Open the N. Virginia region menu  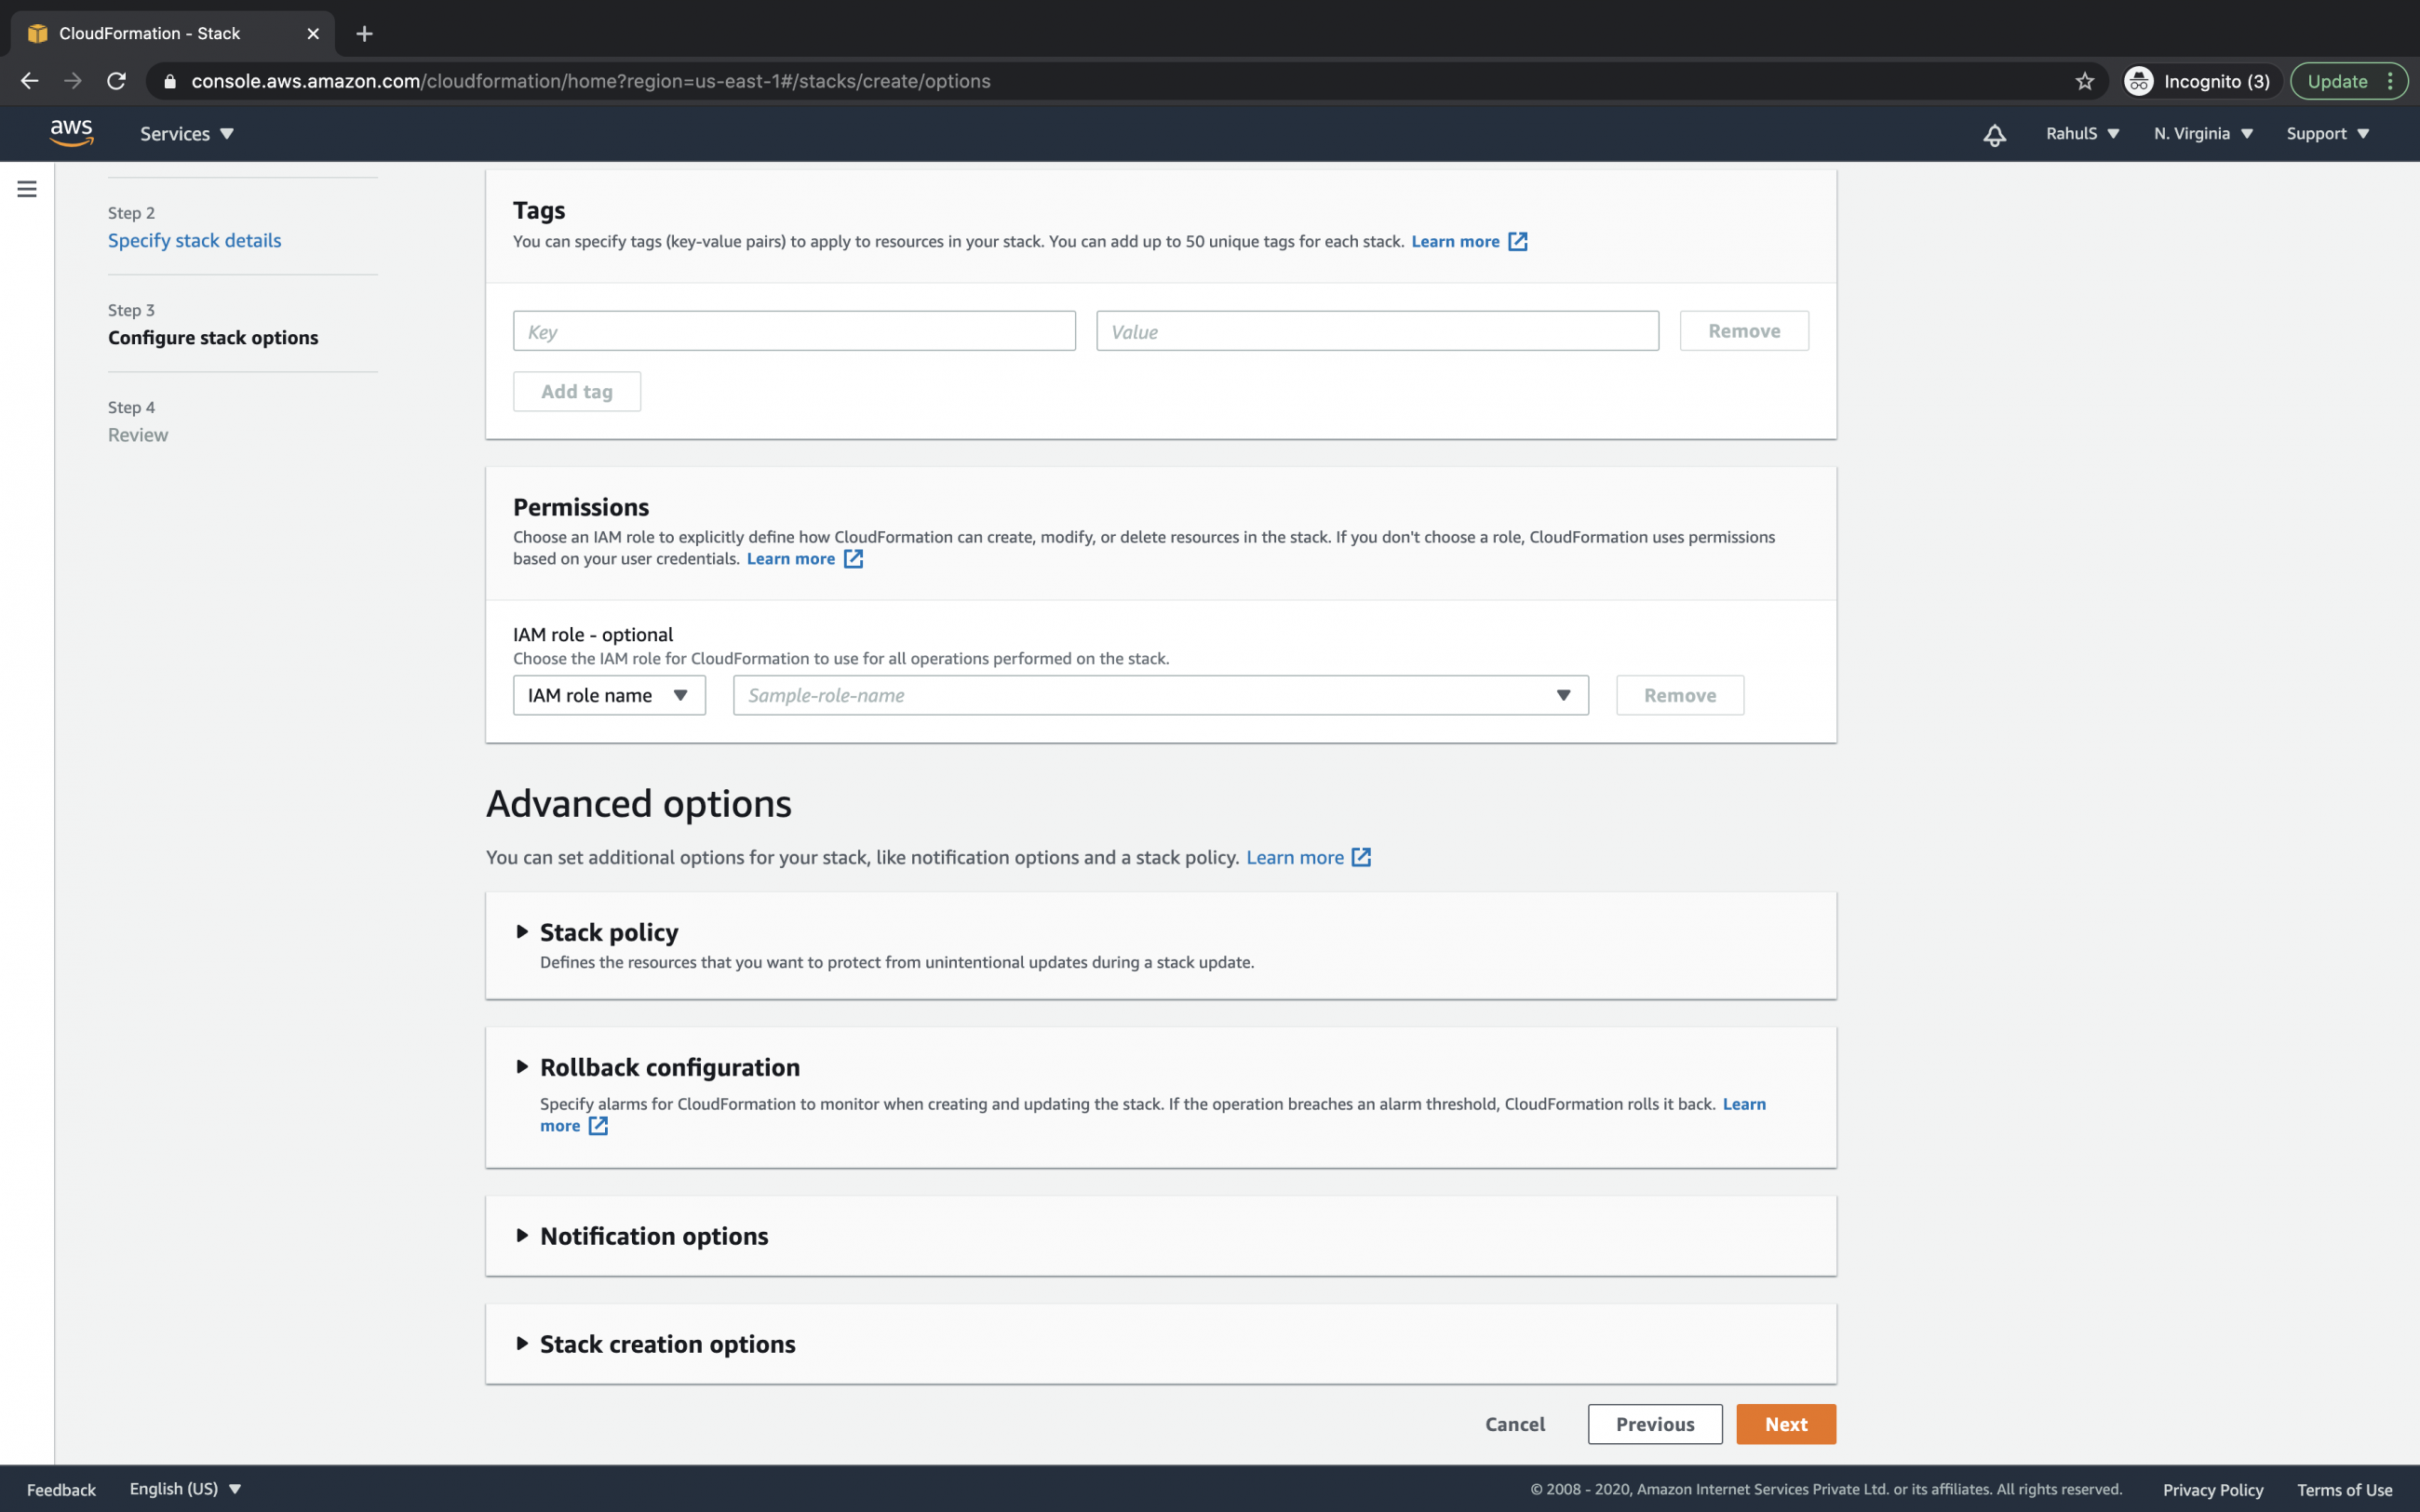(x=2203, y=134)
